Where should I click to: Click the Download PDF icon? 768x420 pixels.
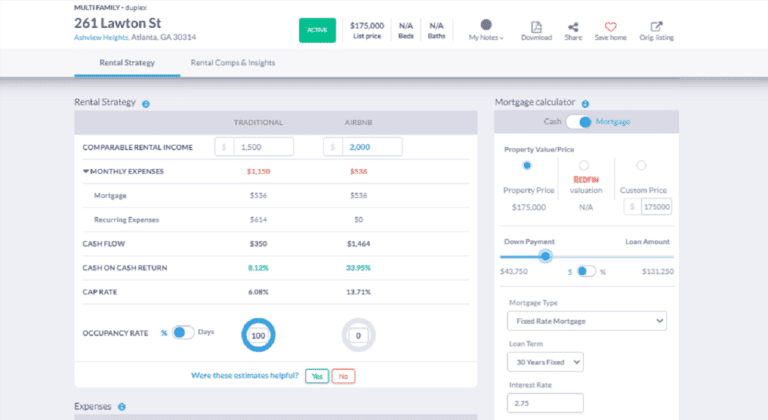[536, 27]
